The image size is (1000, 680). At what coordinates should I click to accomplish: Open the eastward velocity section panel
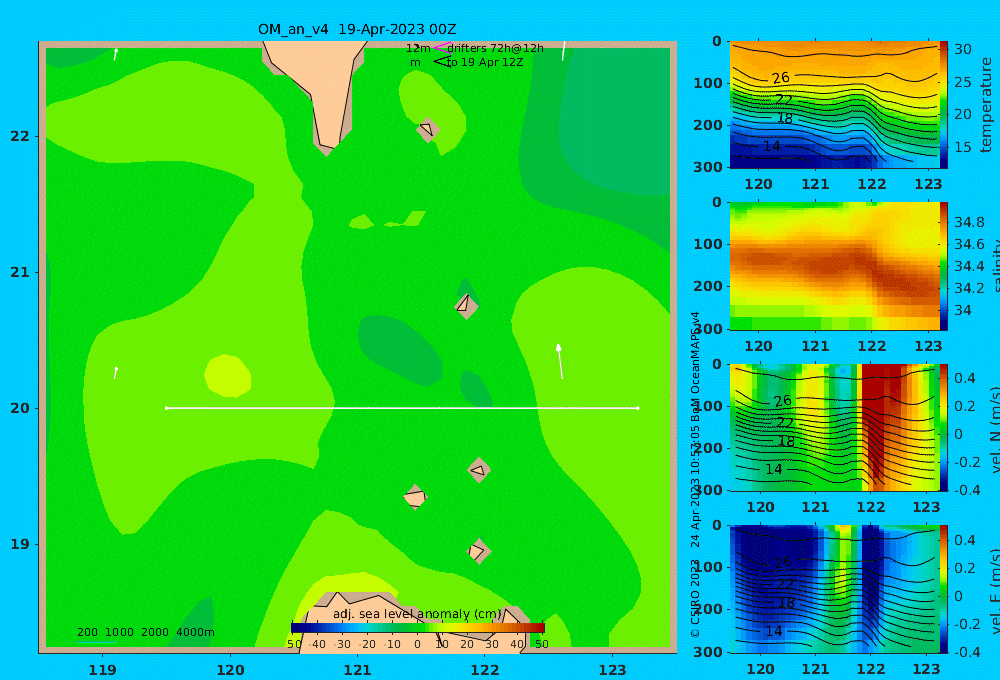tap(834, 589)
